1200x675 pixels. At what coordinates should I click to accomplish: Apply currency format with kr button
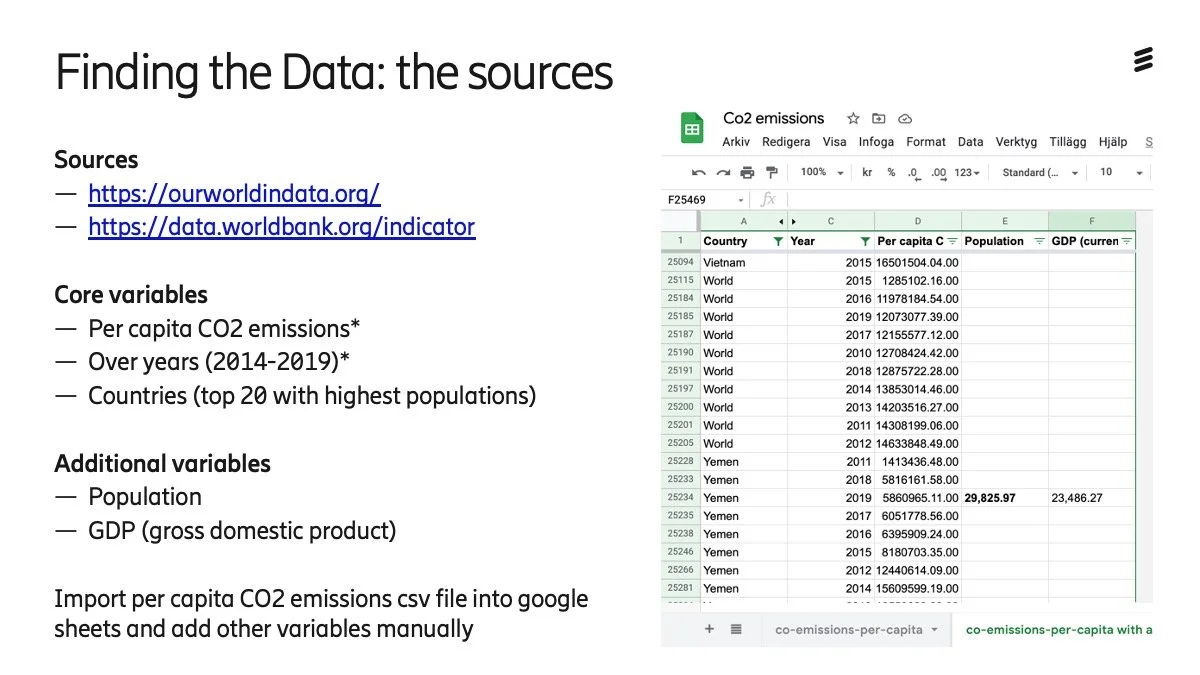867,172
